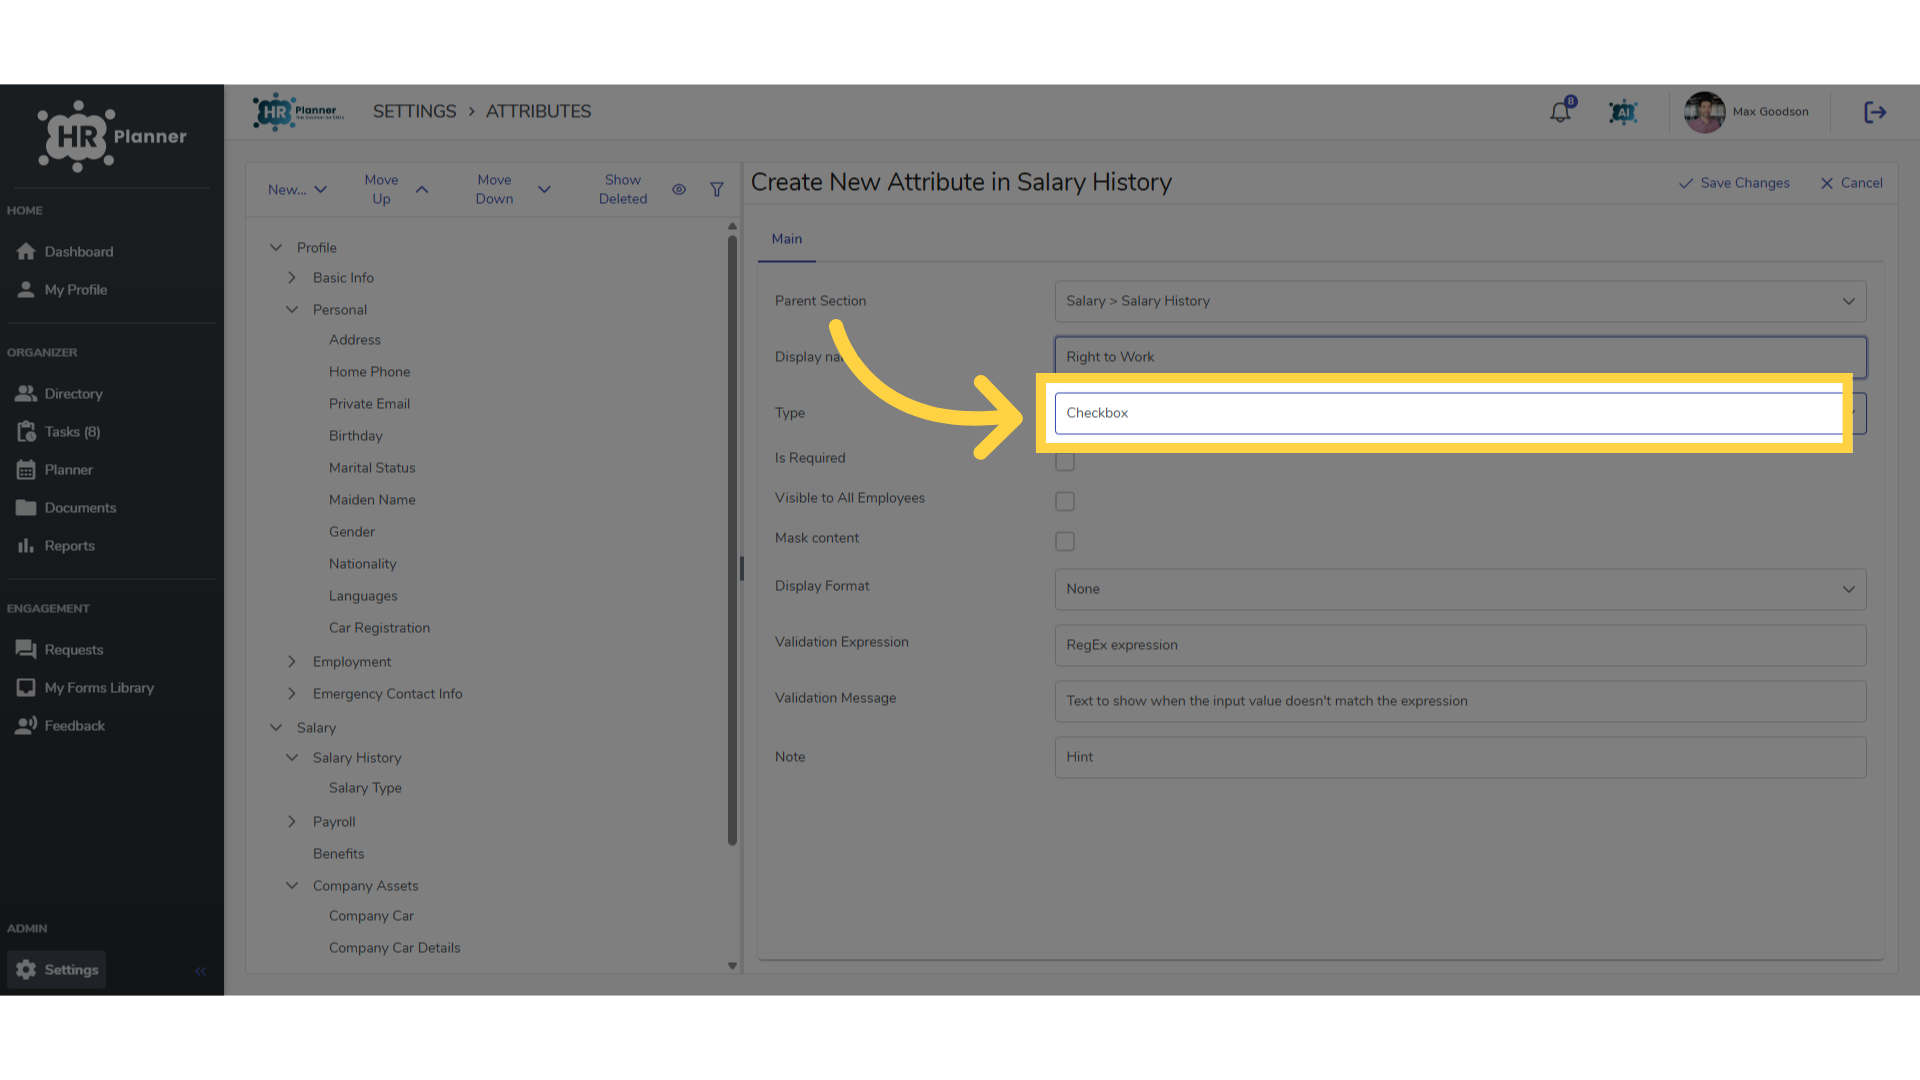The width and height of the screenshot is (1920, 1080).
Task: Toggle the eye visibility icon in toolbar
Action: tap(679, 189)
